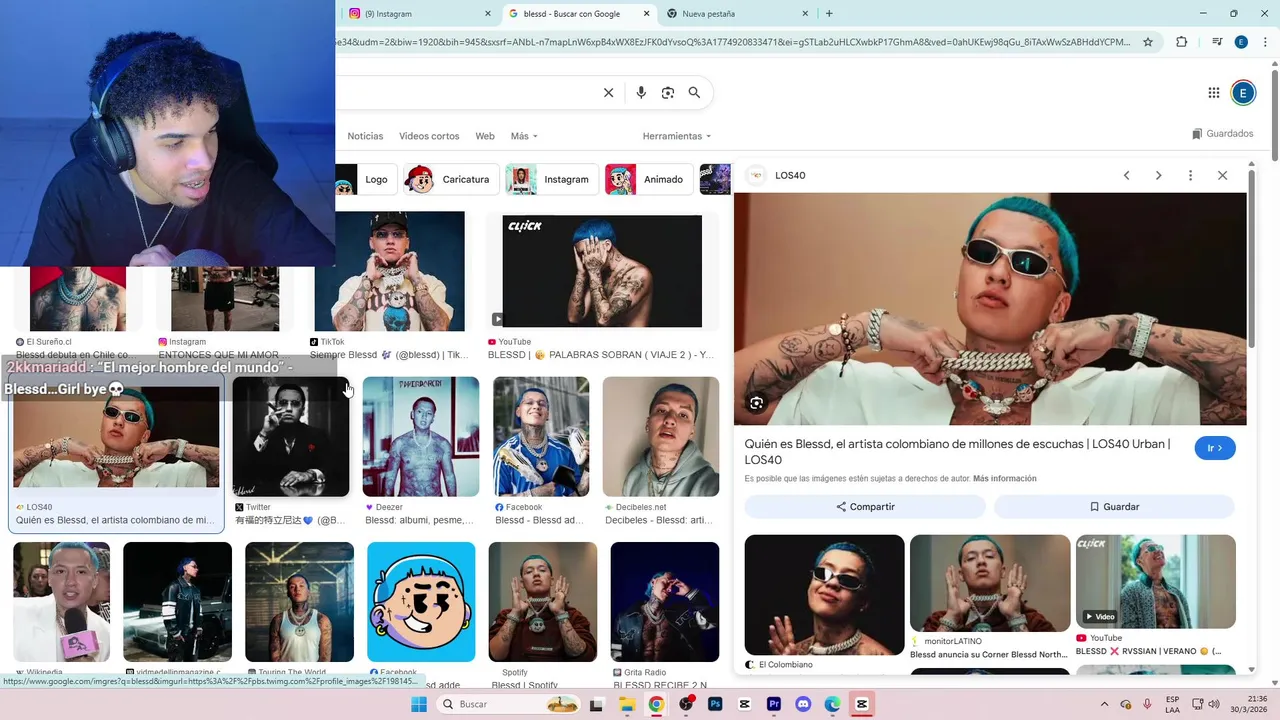Switch to the Videos cortos tab

pos(429,136)
